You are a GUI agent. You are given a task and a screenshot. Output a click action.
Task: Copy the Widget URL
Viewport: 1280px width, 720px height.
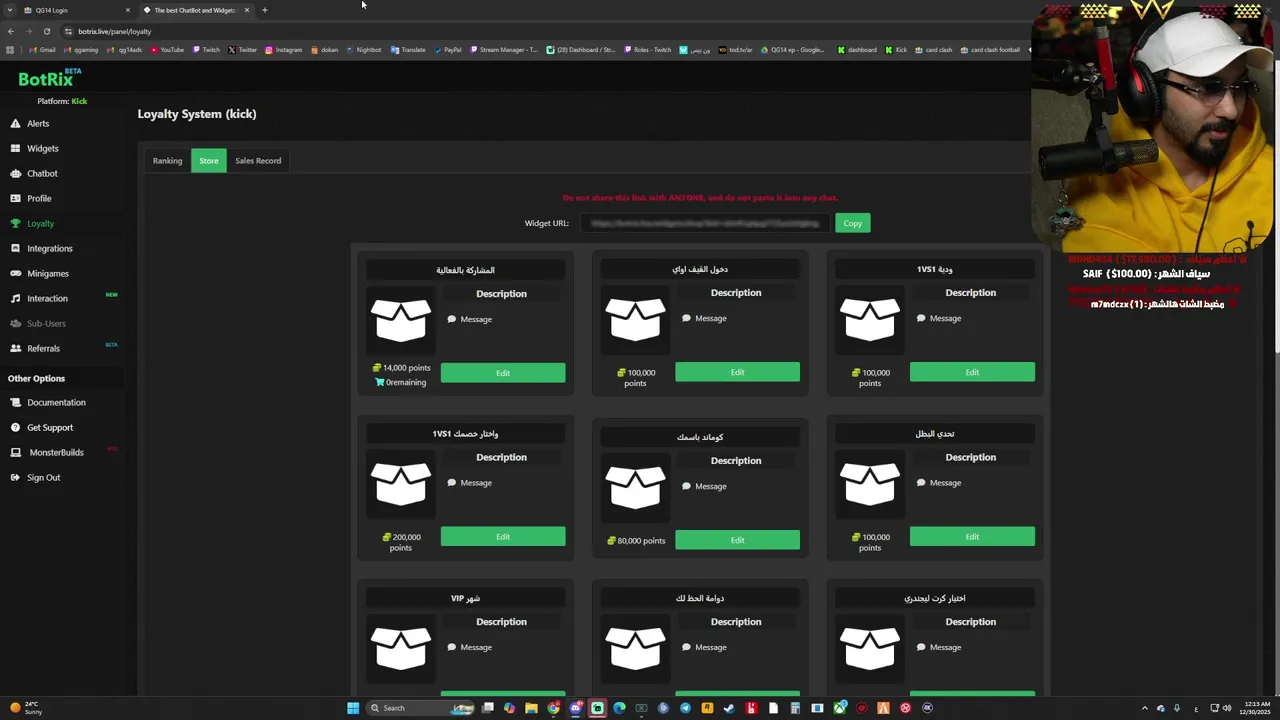tap(852, 223)
